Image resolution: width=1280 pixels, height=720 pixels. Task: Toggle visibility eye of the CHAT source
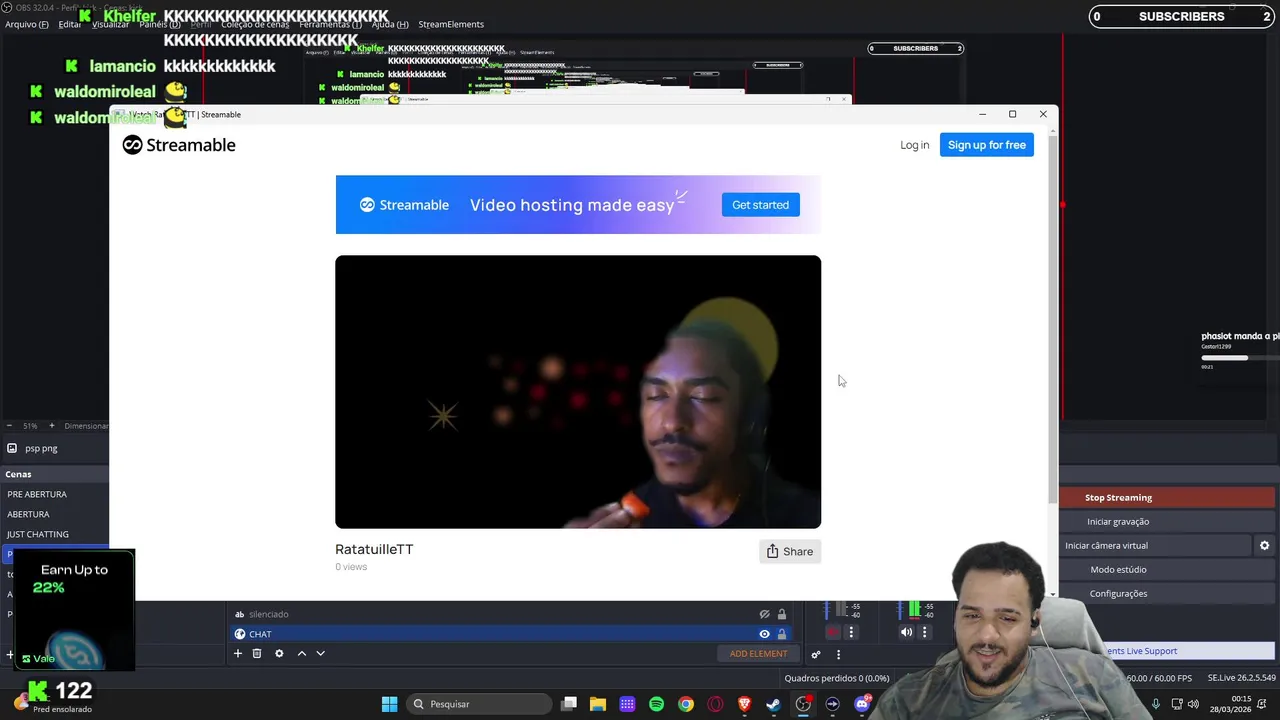click(x=764, y=634)
